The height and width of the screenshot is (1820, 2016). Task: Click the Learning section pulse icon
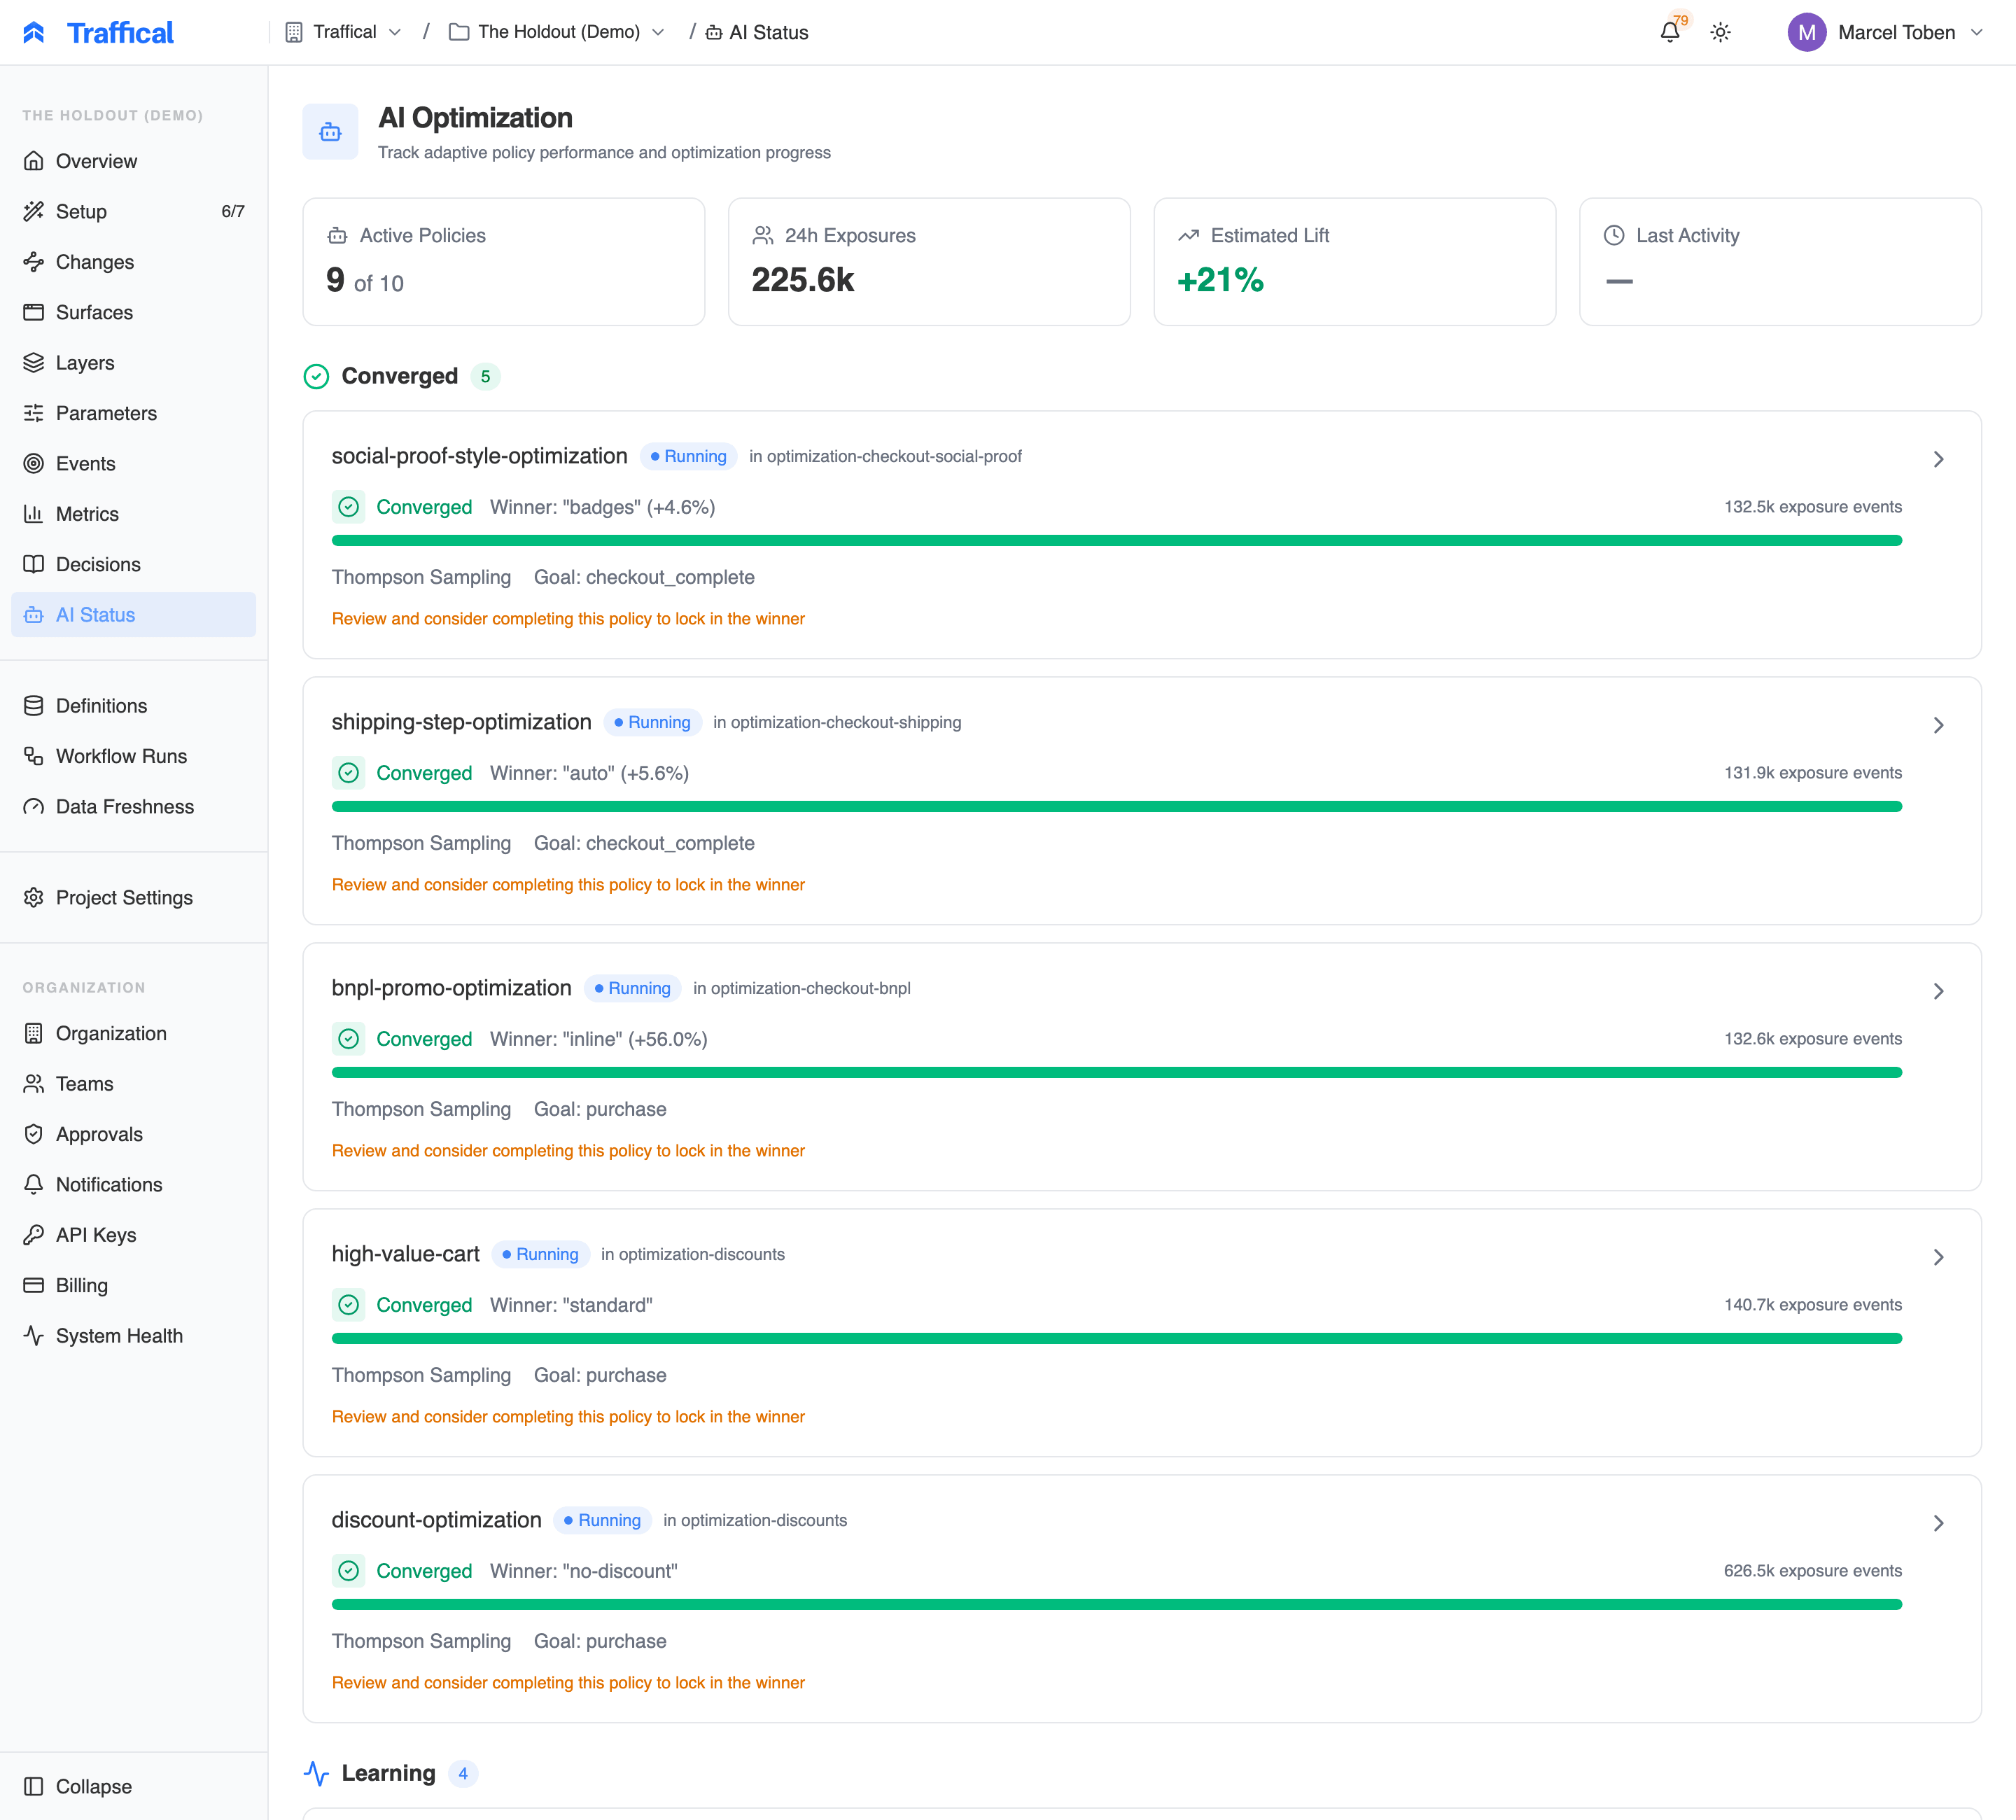point(316,1773)
